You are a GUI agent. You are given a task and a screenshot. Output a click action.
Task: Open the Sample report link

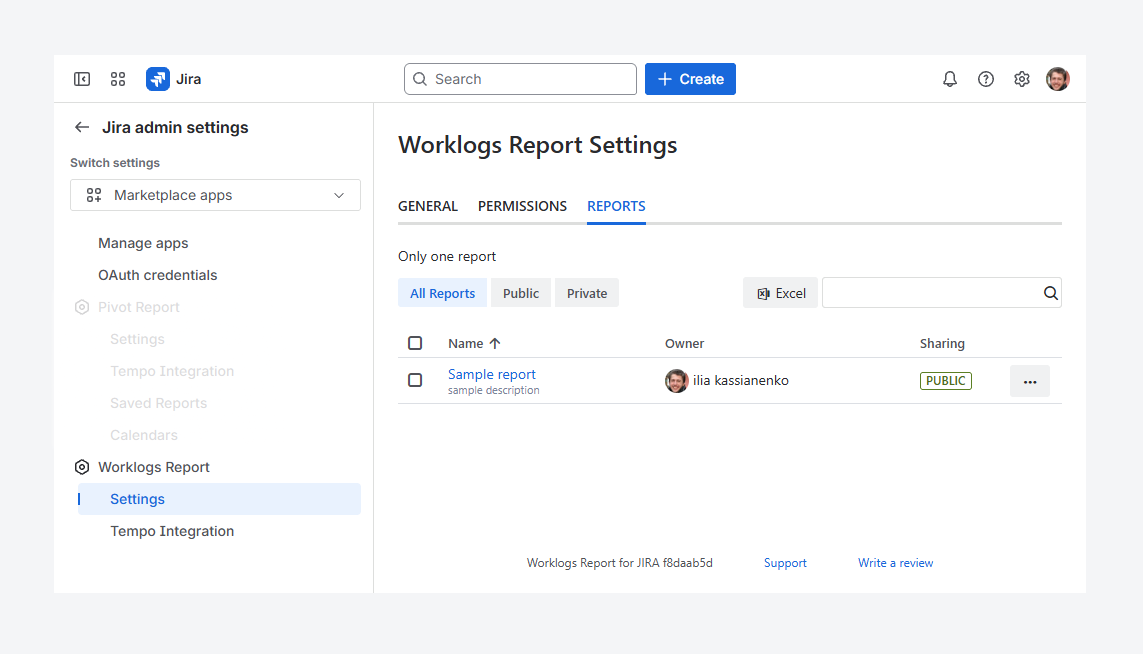[491, 374]
